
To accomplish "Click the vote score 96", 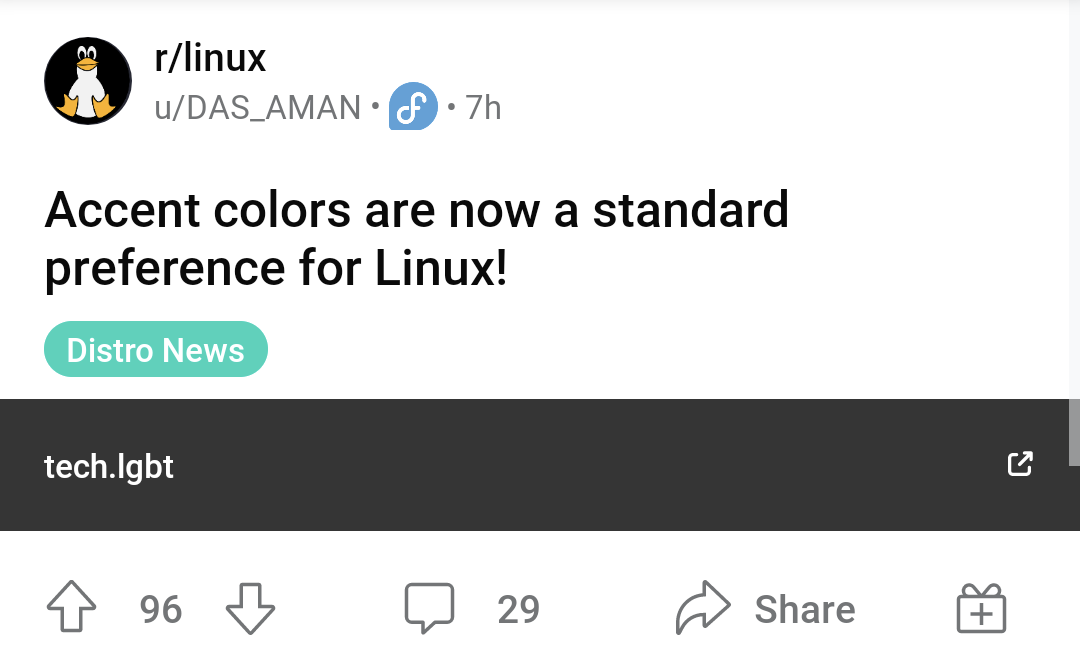I will click(159, 608).
